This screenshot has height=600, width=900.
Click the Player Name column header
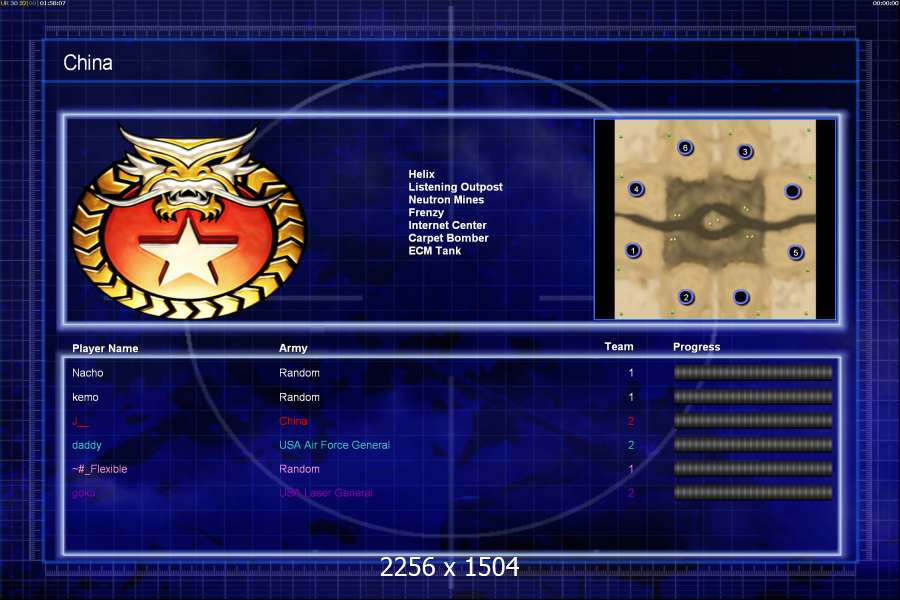pyautogui.click(x=105, y=348)
